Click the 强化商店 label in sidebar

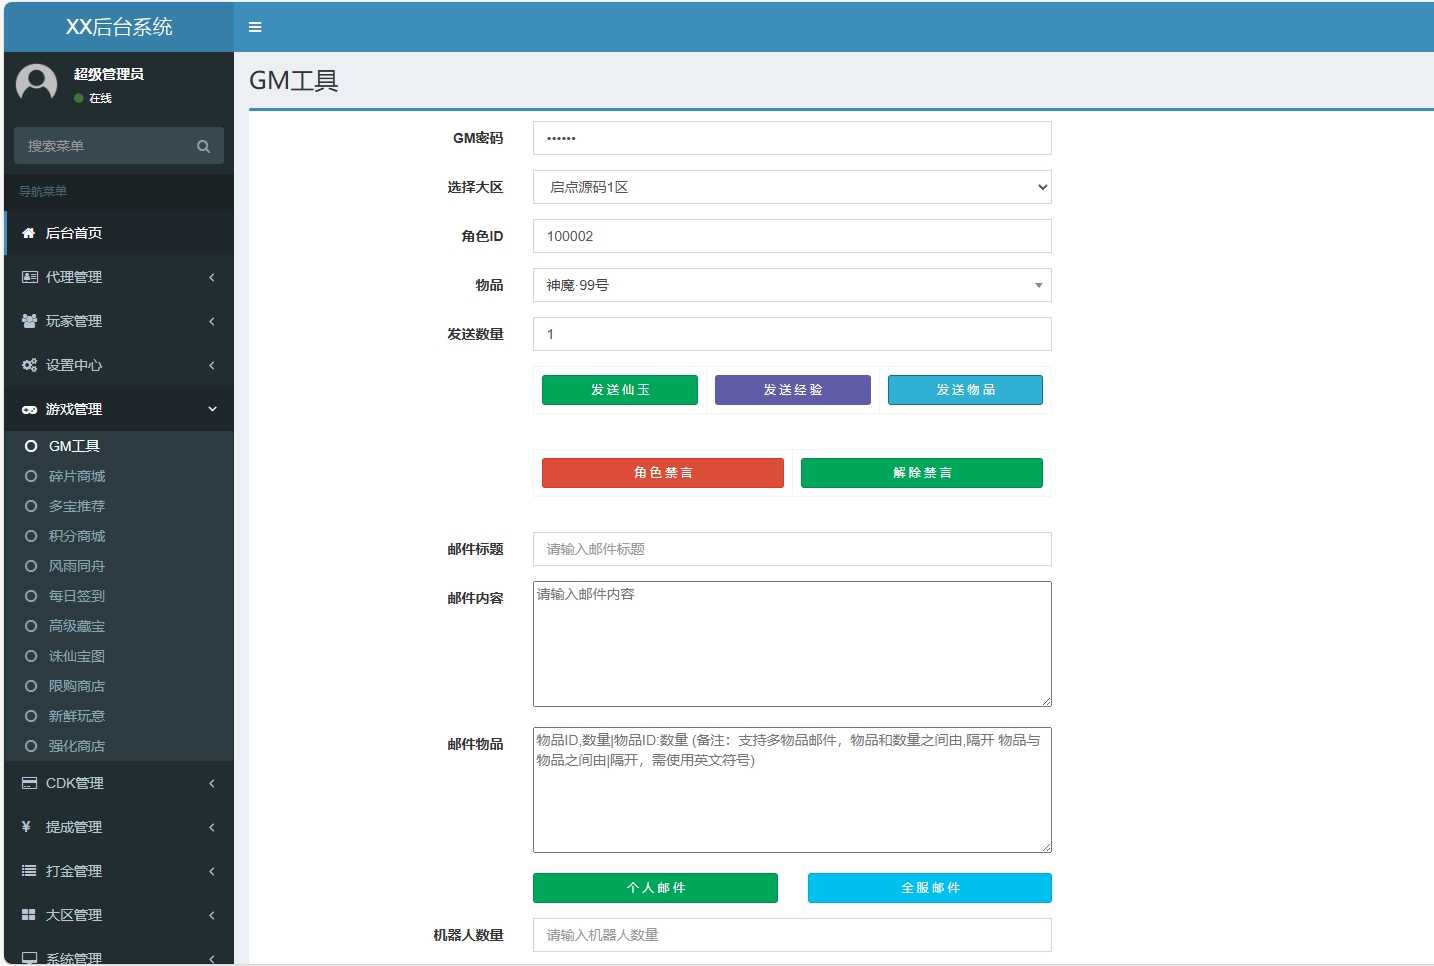[x=77, y=746]
